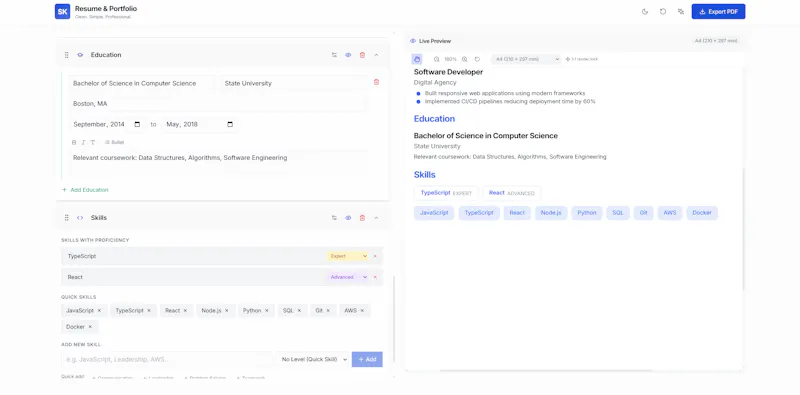The width and height of the screenshot is (800, 395).
Task: Zoom in the live preview
Action: tap(464, 59)
